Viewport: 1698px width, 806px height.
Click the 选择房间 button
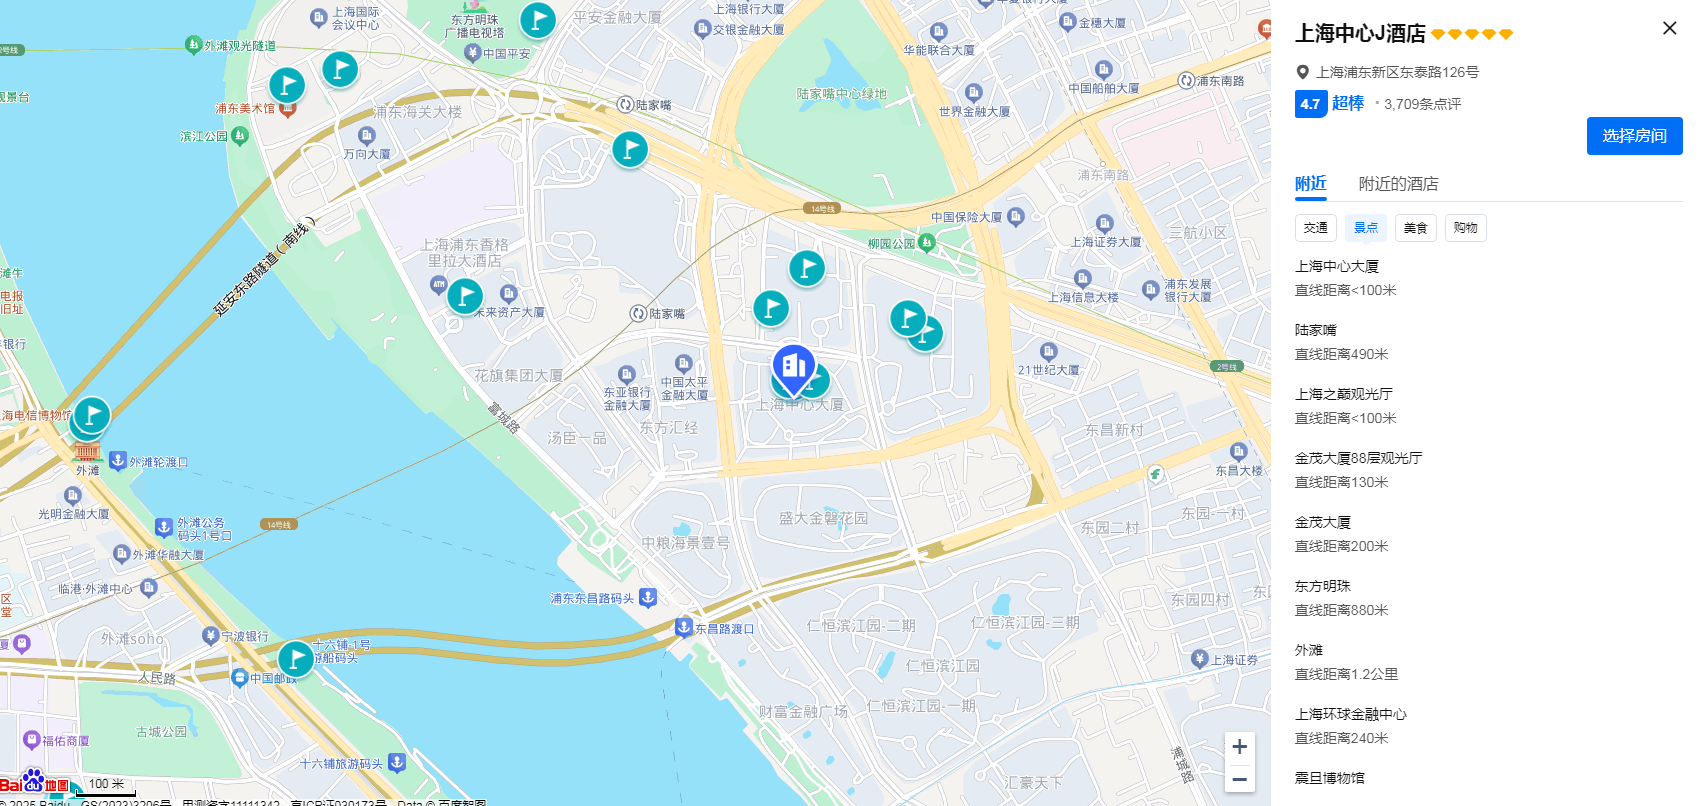click(x=1634, y=136)
